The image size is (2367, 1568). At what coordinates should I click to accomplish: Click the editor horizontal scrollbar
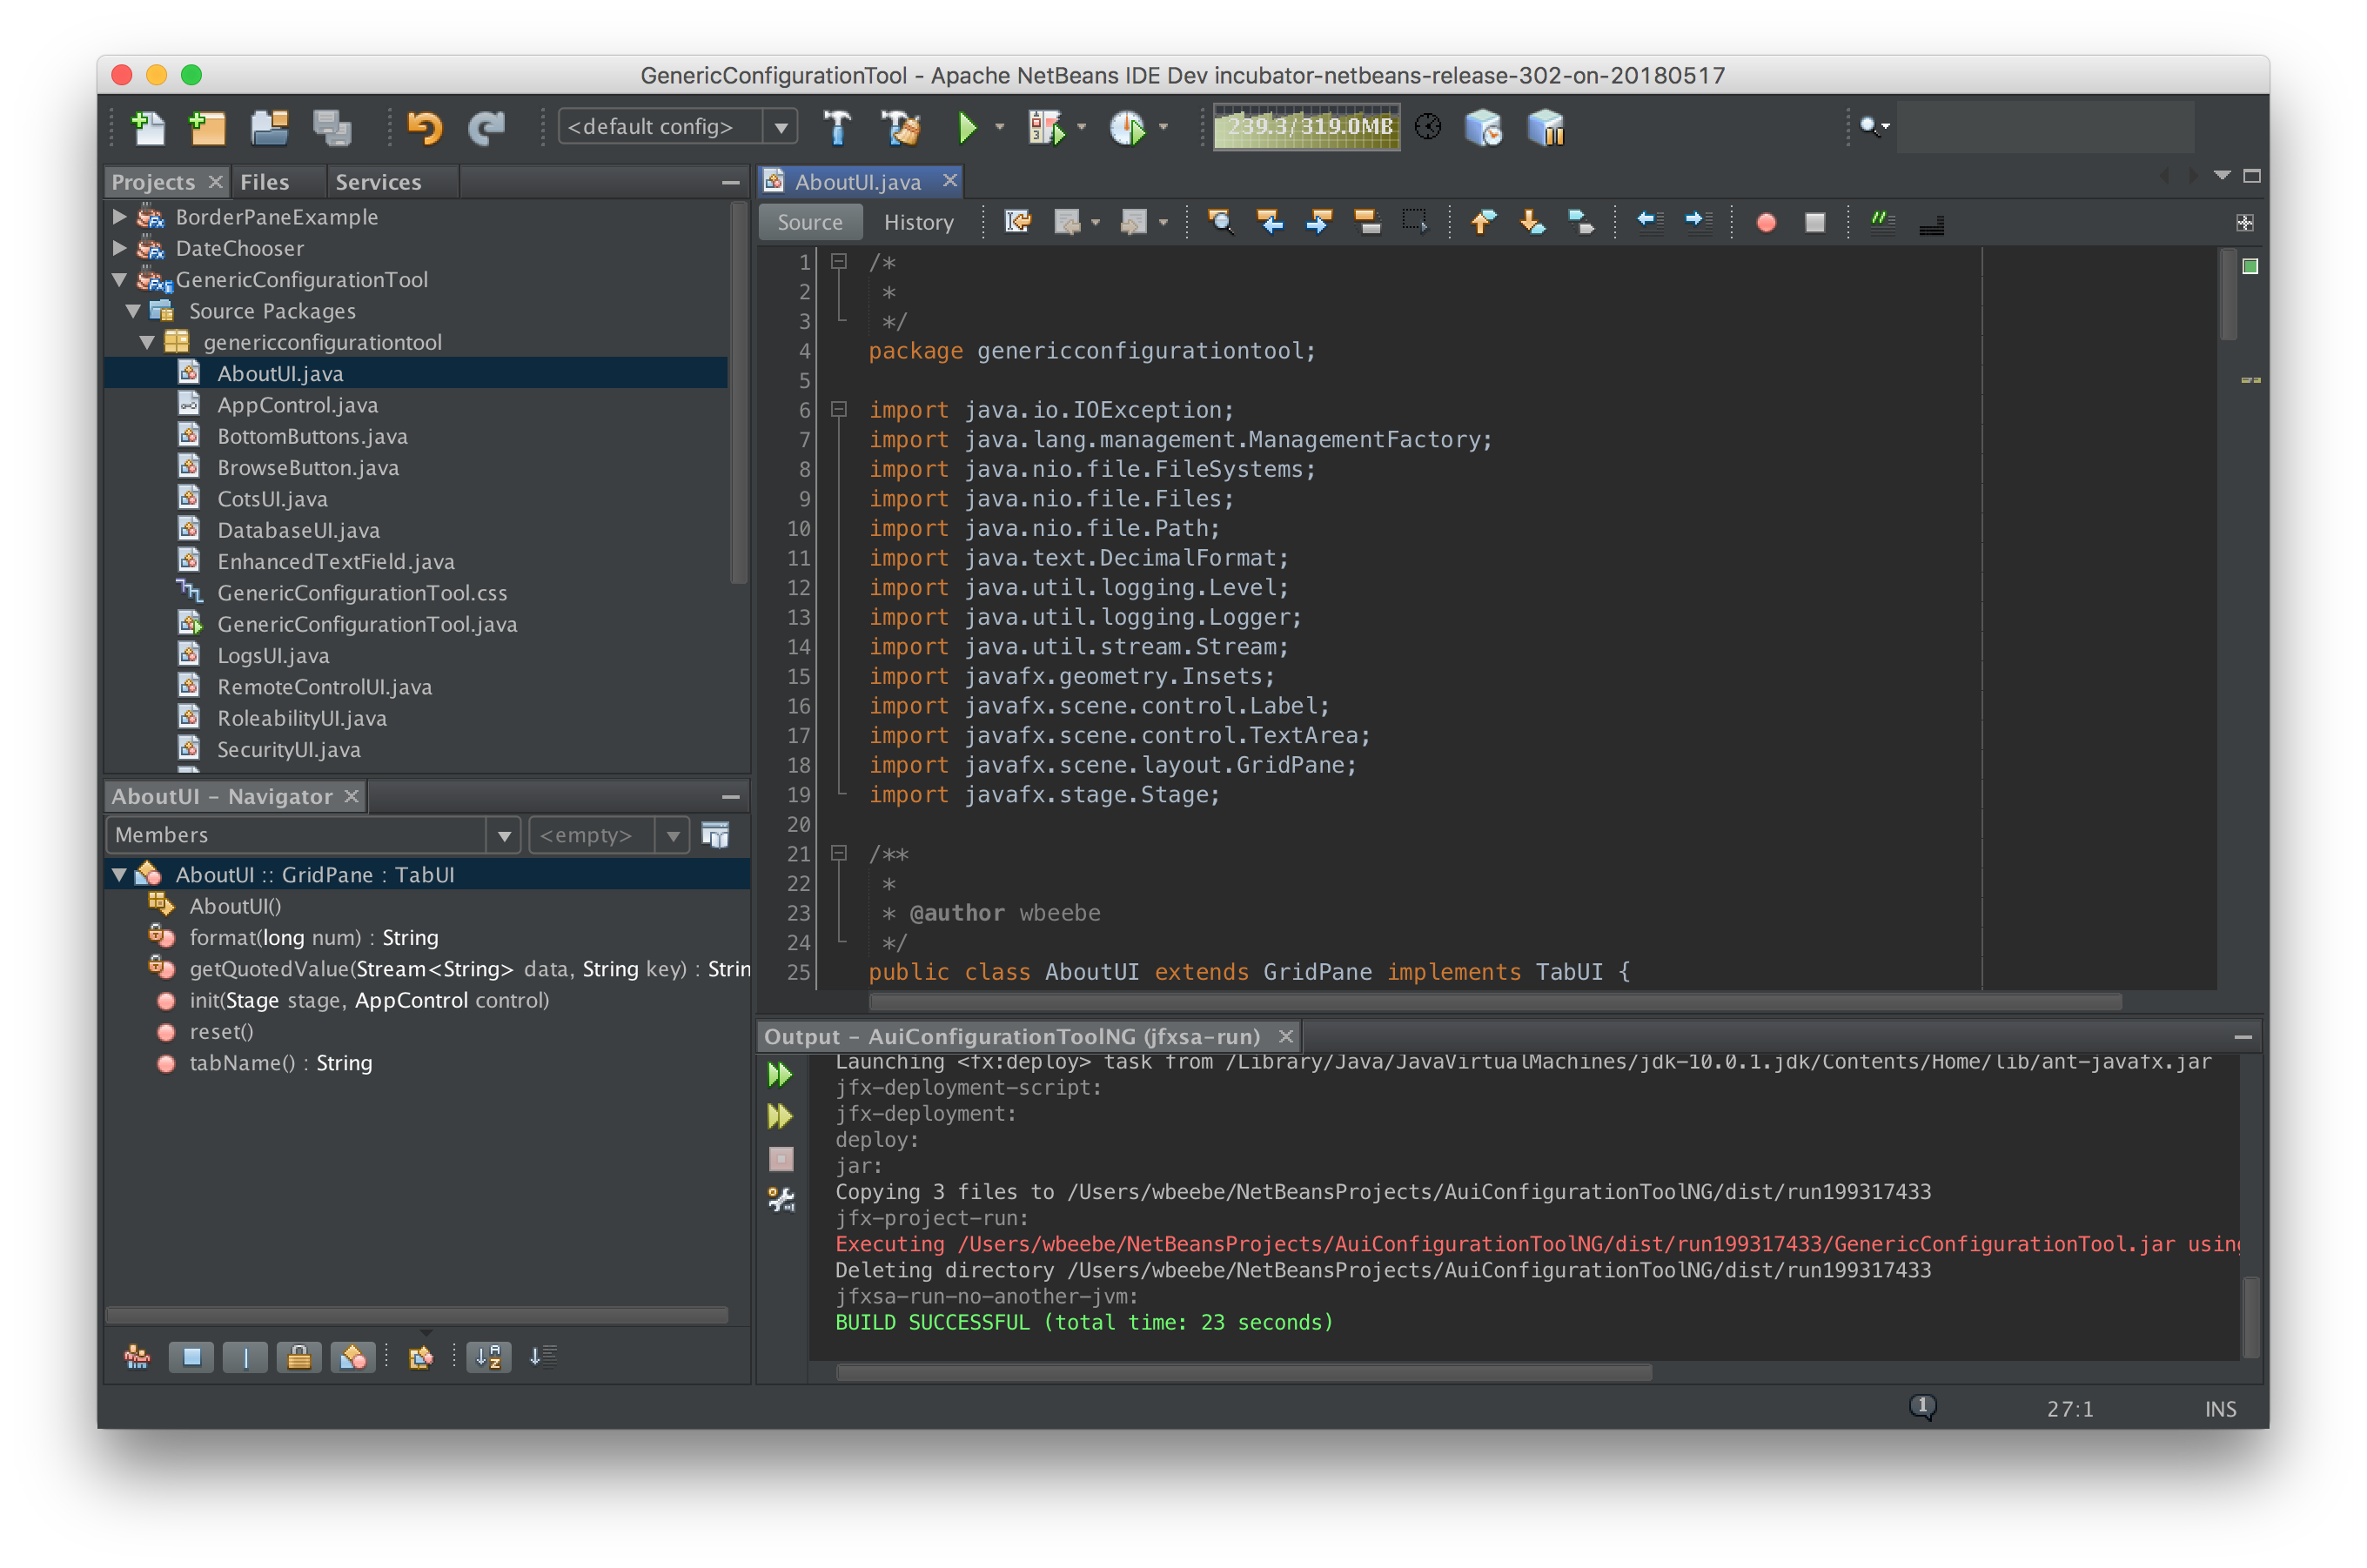1494,1002
